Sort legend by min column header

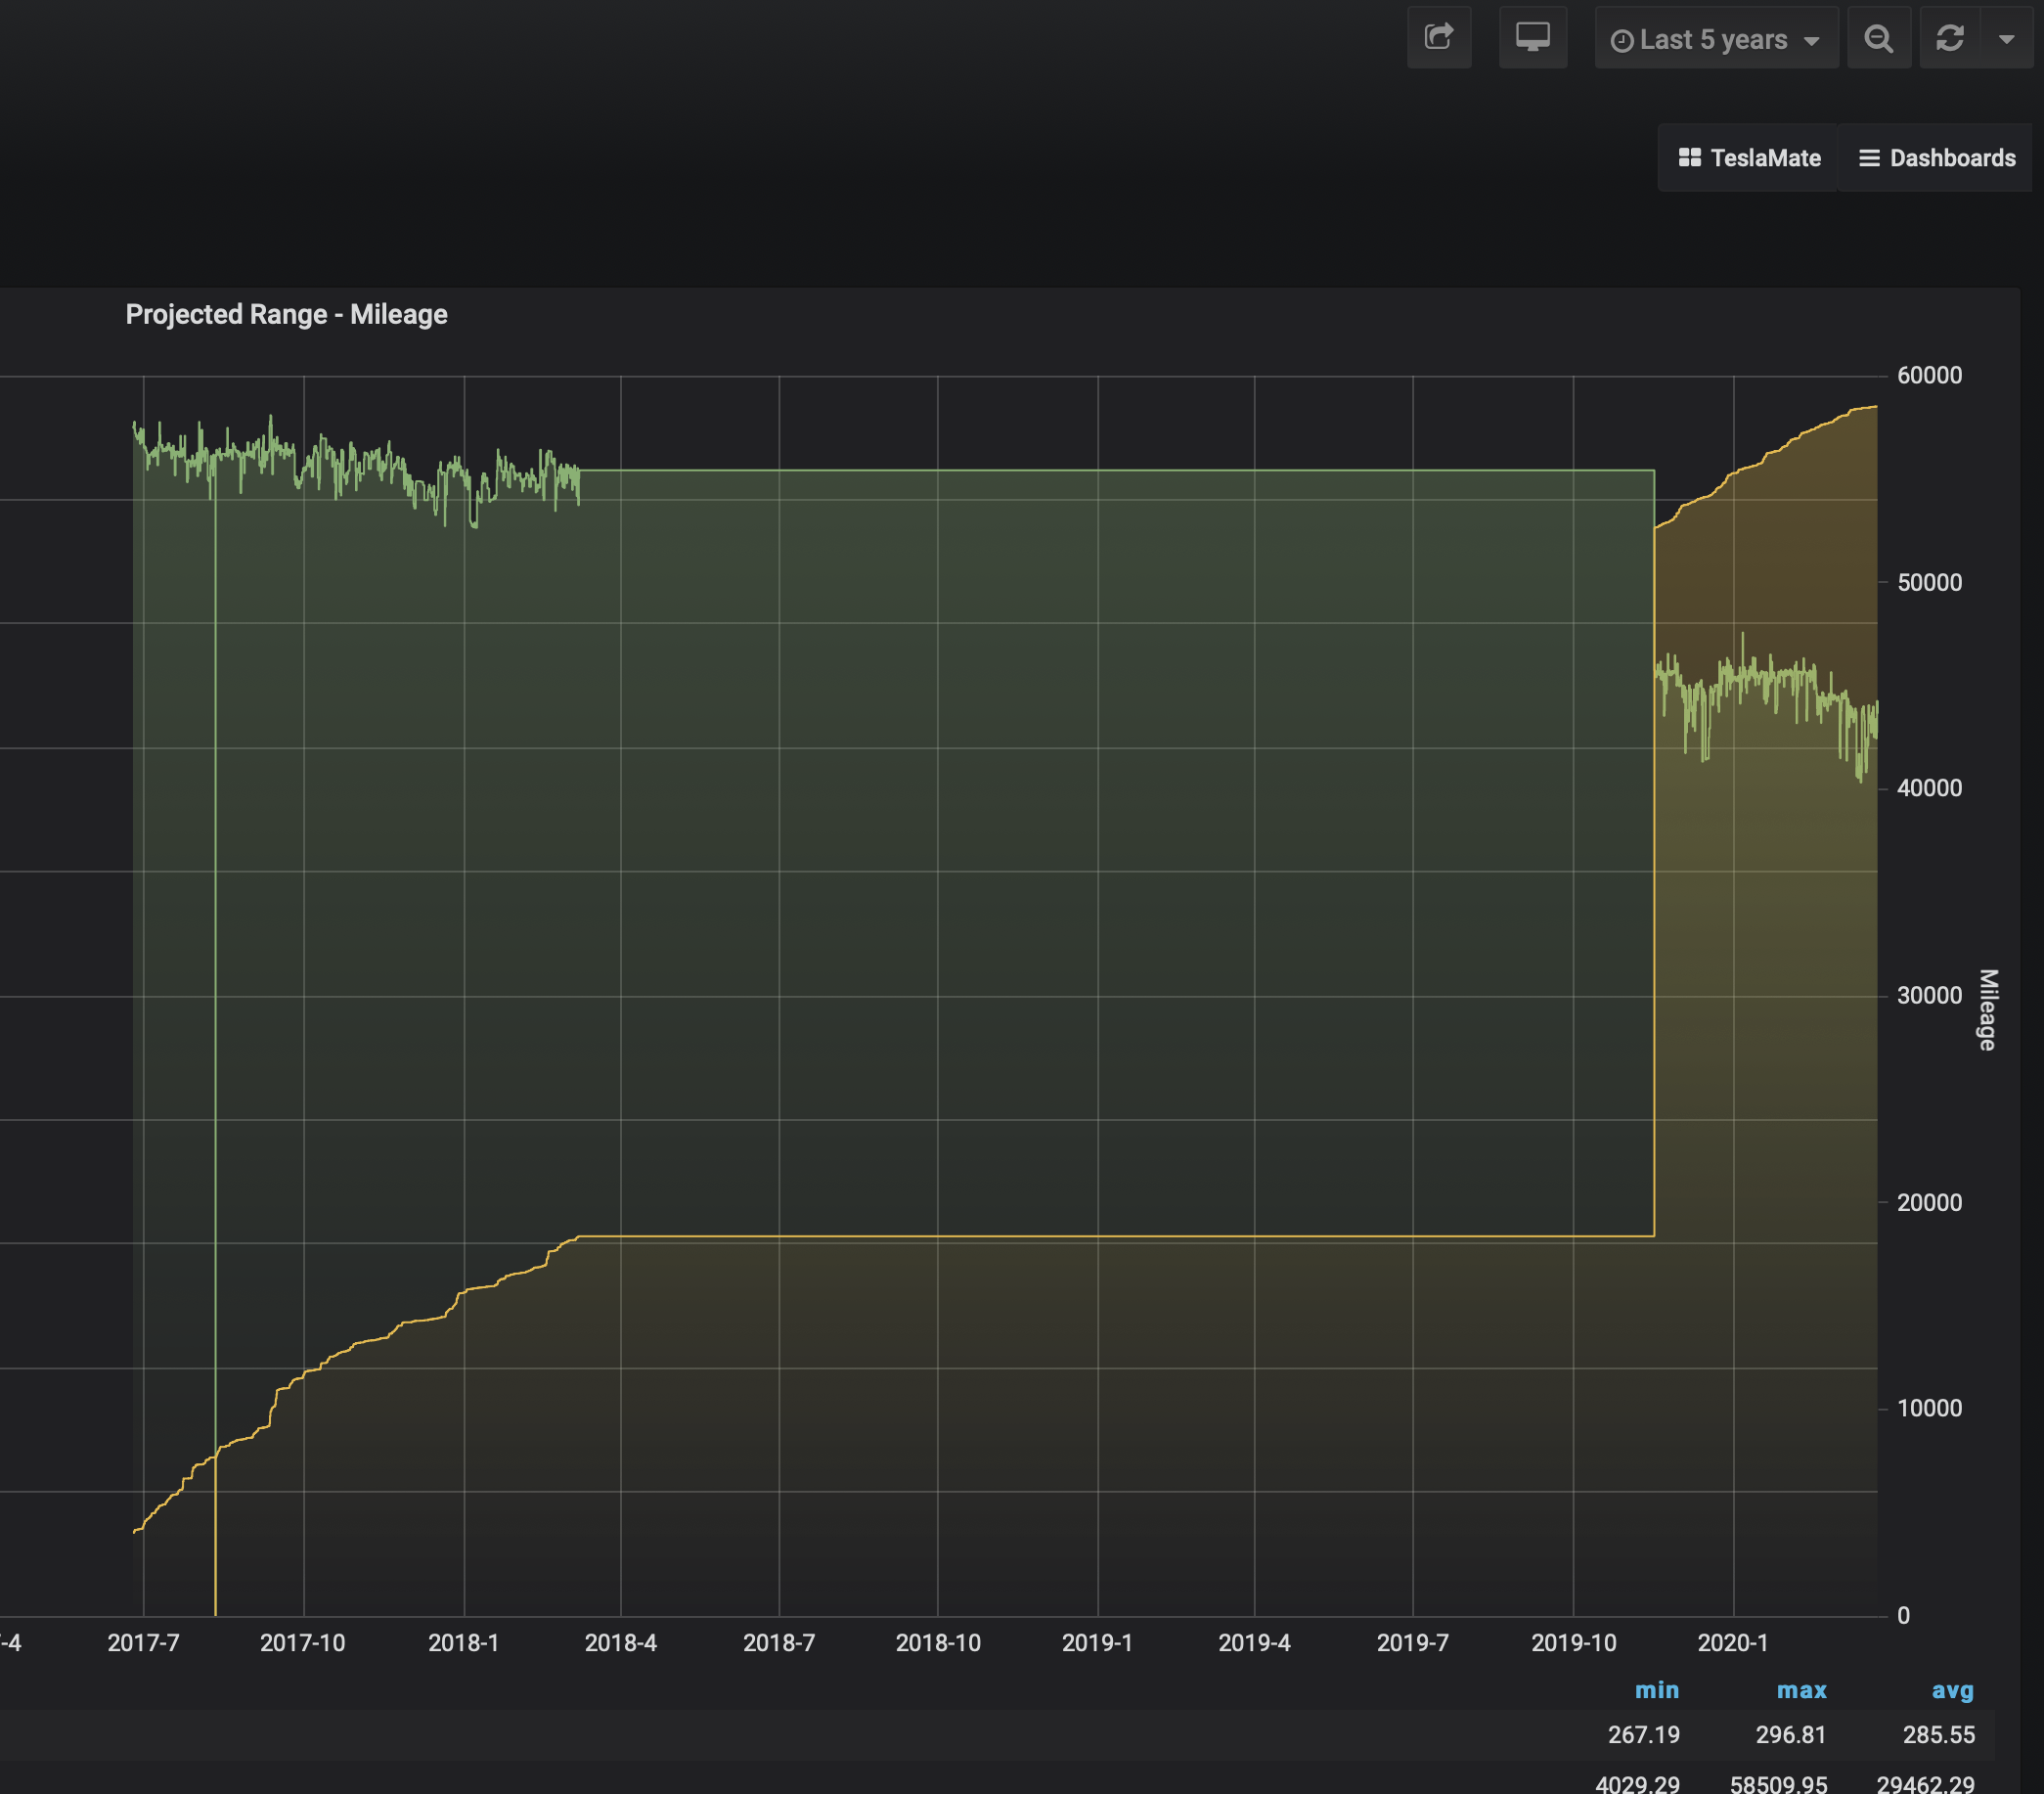point(1657,1690)
